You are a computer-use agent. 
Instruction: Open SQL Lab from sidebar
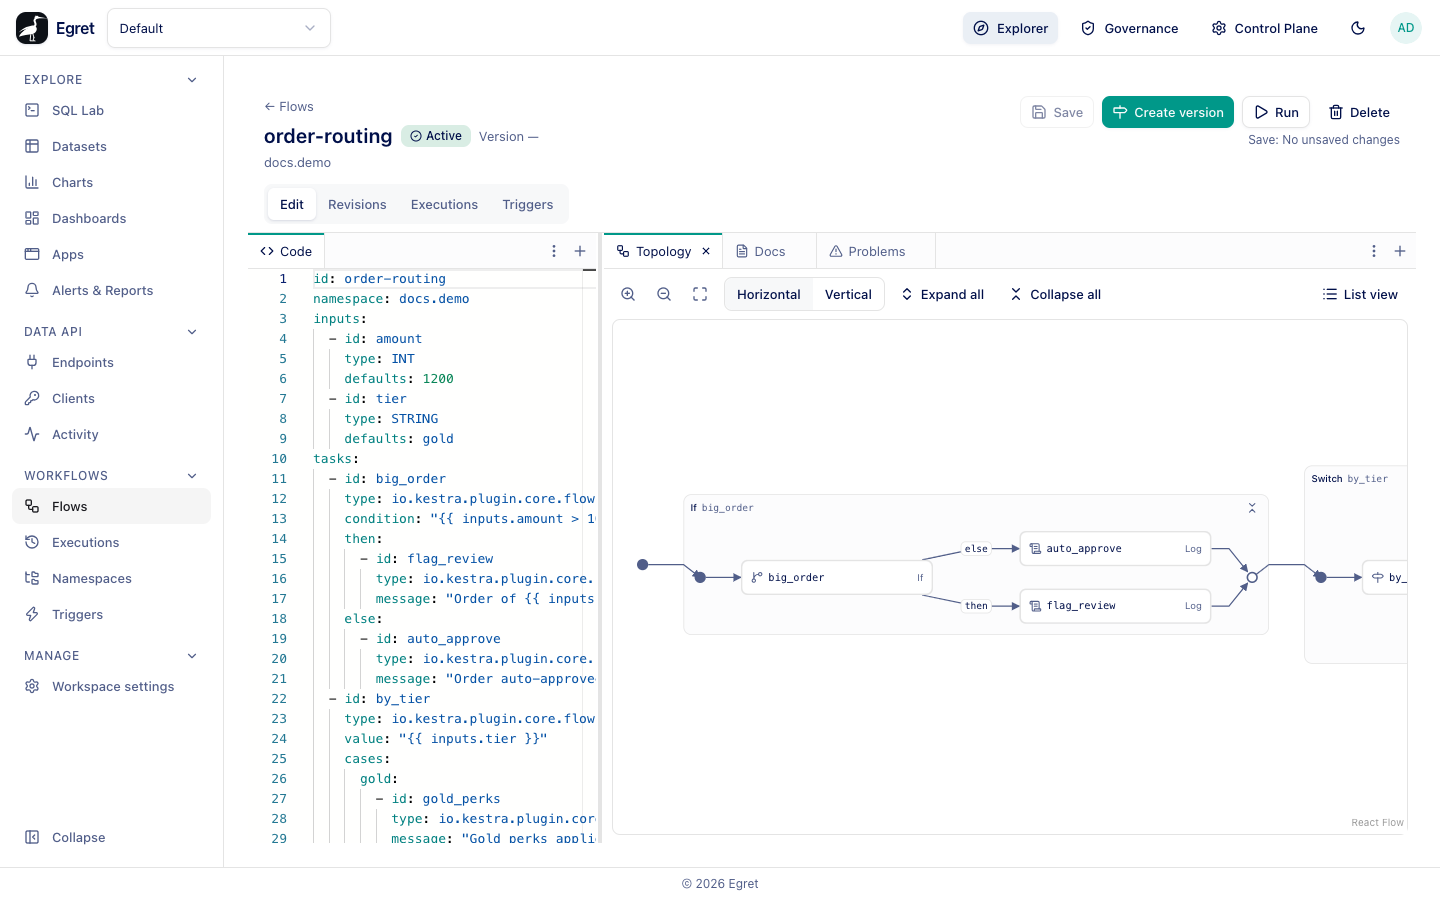coord(111,110)
